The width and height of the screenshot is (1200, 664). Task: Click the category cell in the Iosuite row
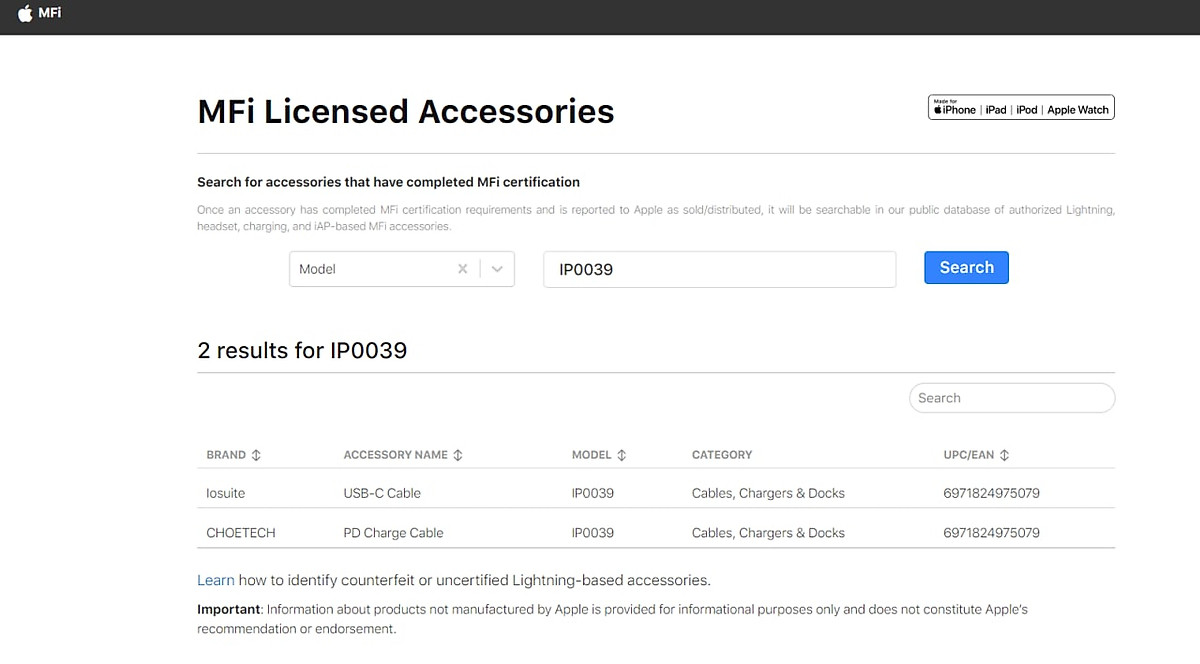768,493
